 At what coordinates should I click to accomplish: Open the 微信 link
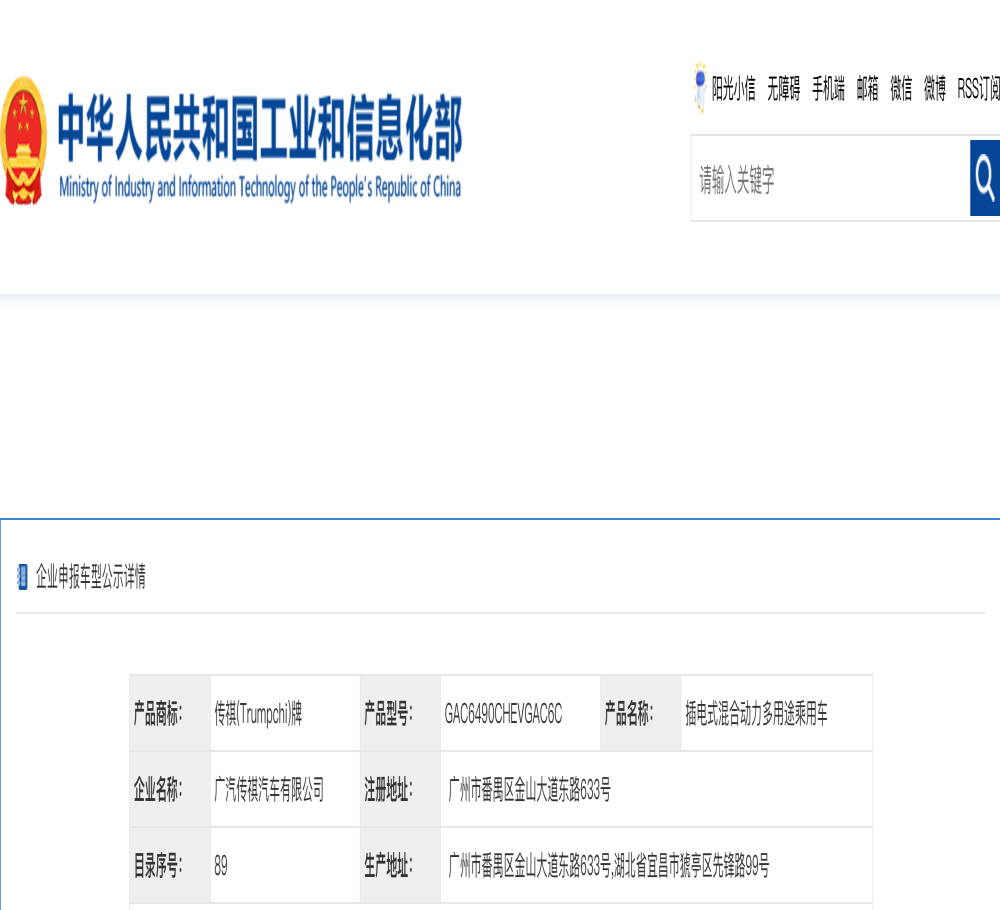coord(901,88)
